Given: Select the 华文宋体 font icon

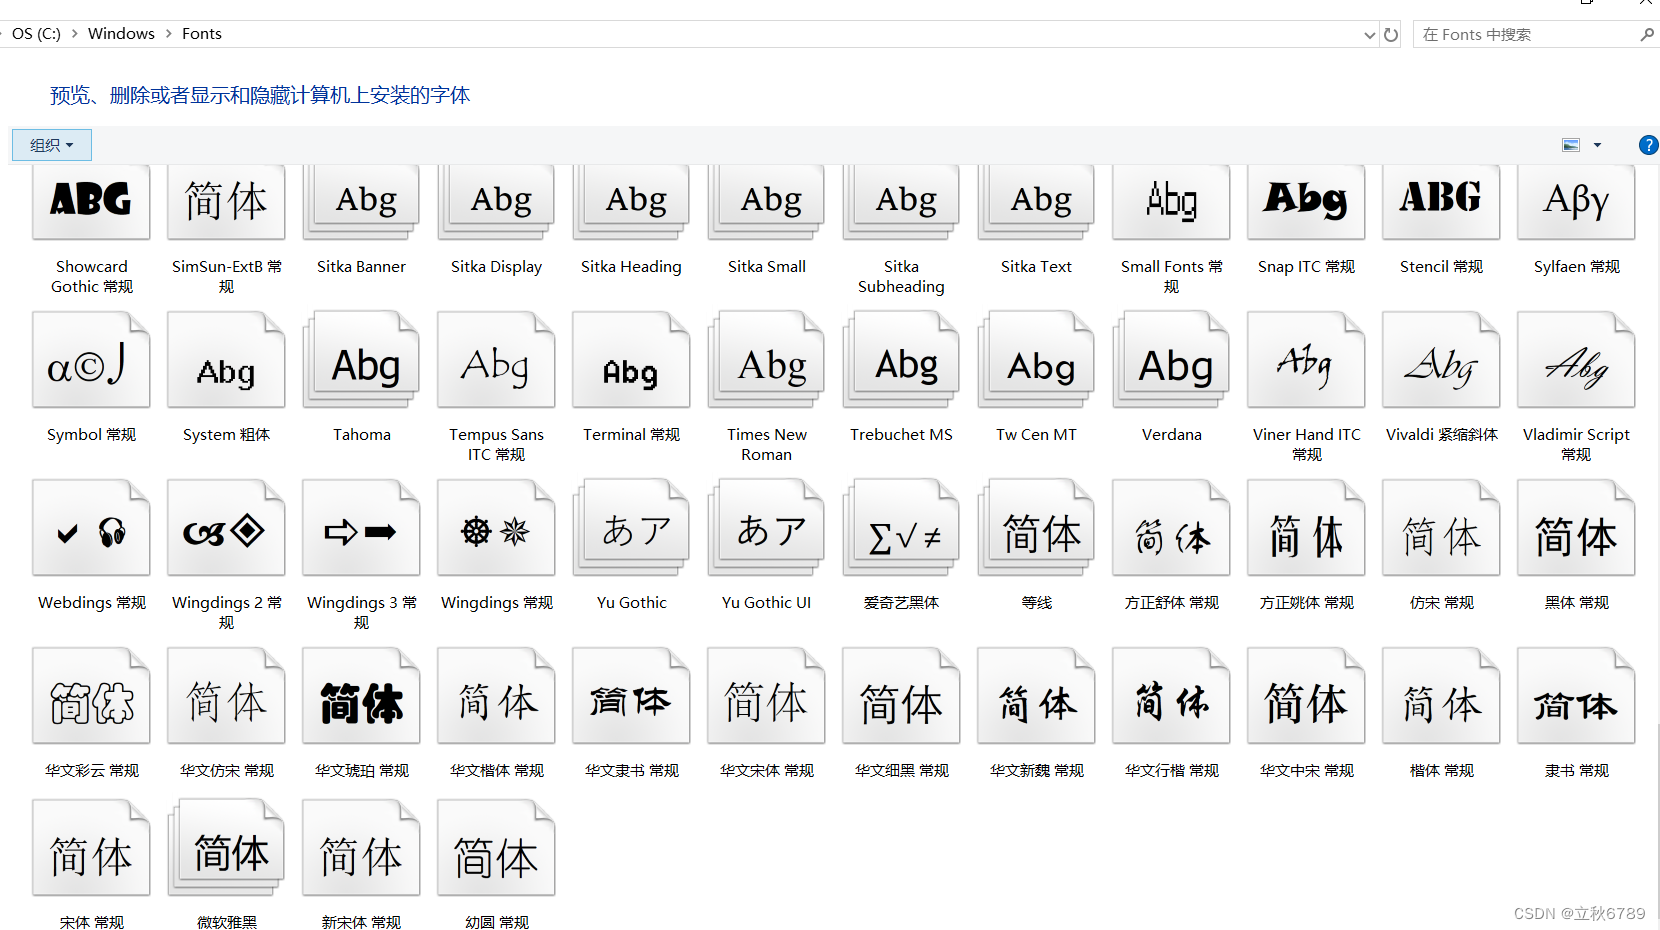Looking at the screenshot, I should [x=766, y=696].
